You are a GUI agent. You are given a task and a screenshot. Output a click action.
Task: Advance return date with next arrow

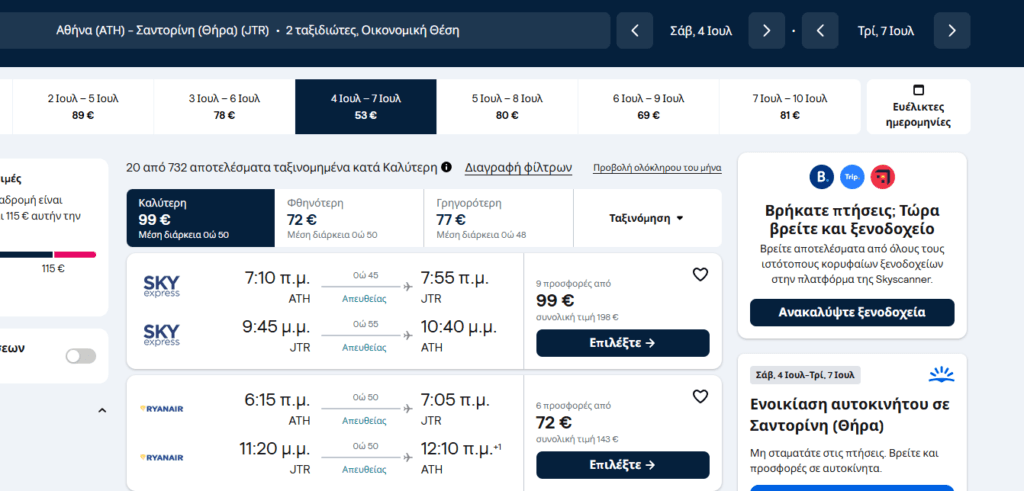coord(952,30)
